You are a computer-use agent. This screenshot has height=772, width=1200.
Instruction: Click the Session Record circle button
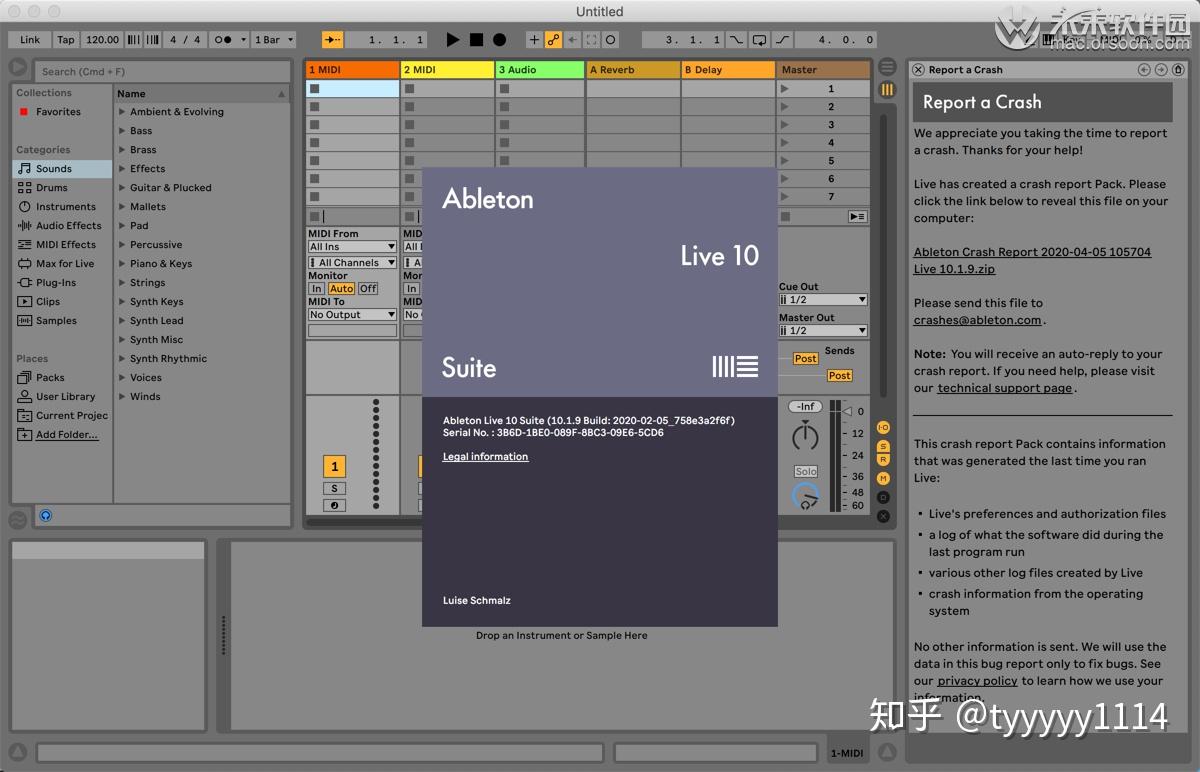point(610,40)
